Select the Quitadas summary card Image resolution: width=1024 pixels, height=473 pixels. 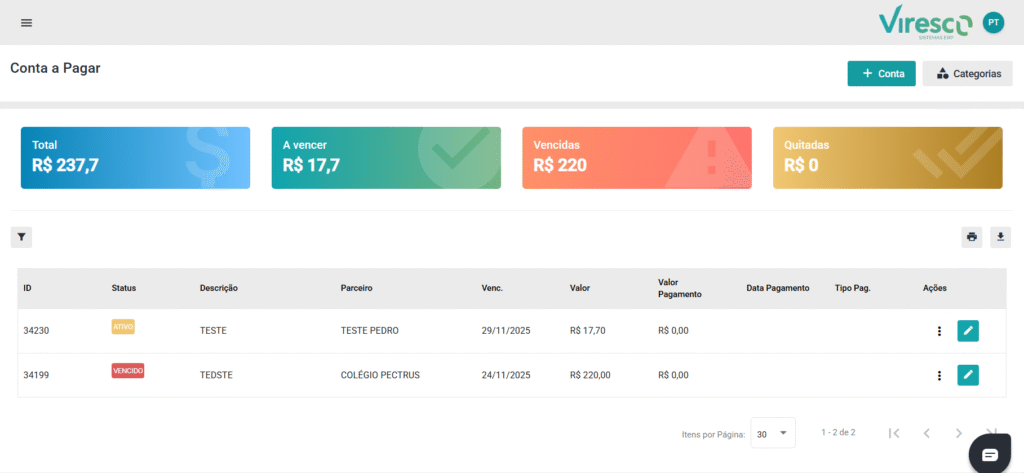pos(887,158)
